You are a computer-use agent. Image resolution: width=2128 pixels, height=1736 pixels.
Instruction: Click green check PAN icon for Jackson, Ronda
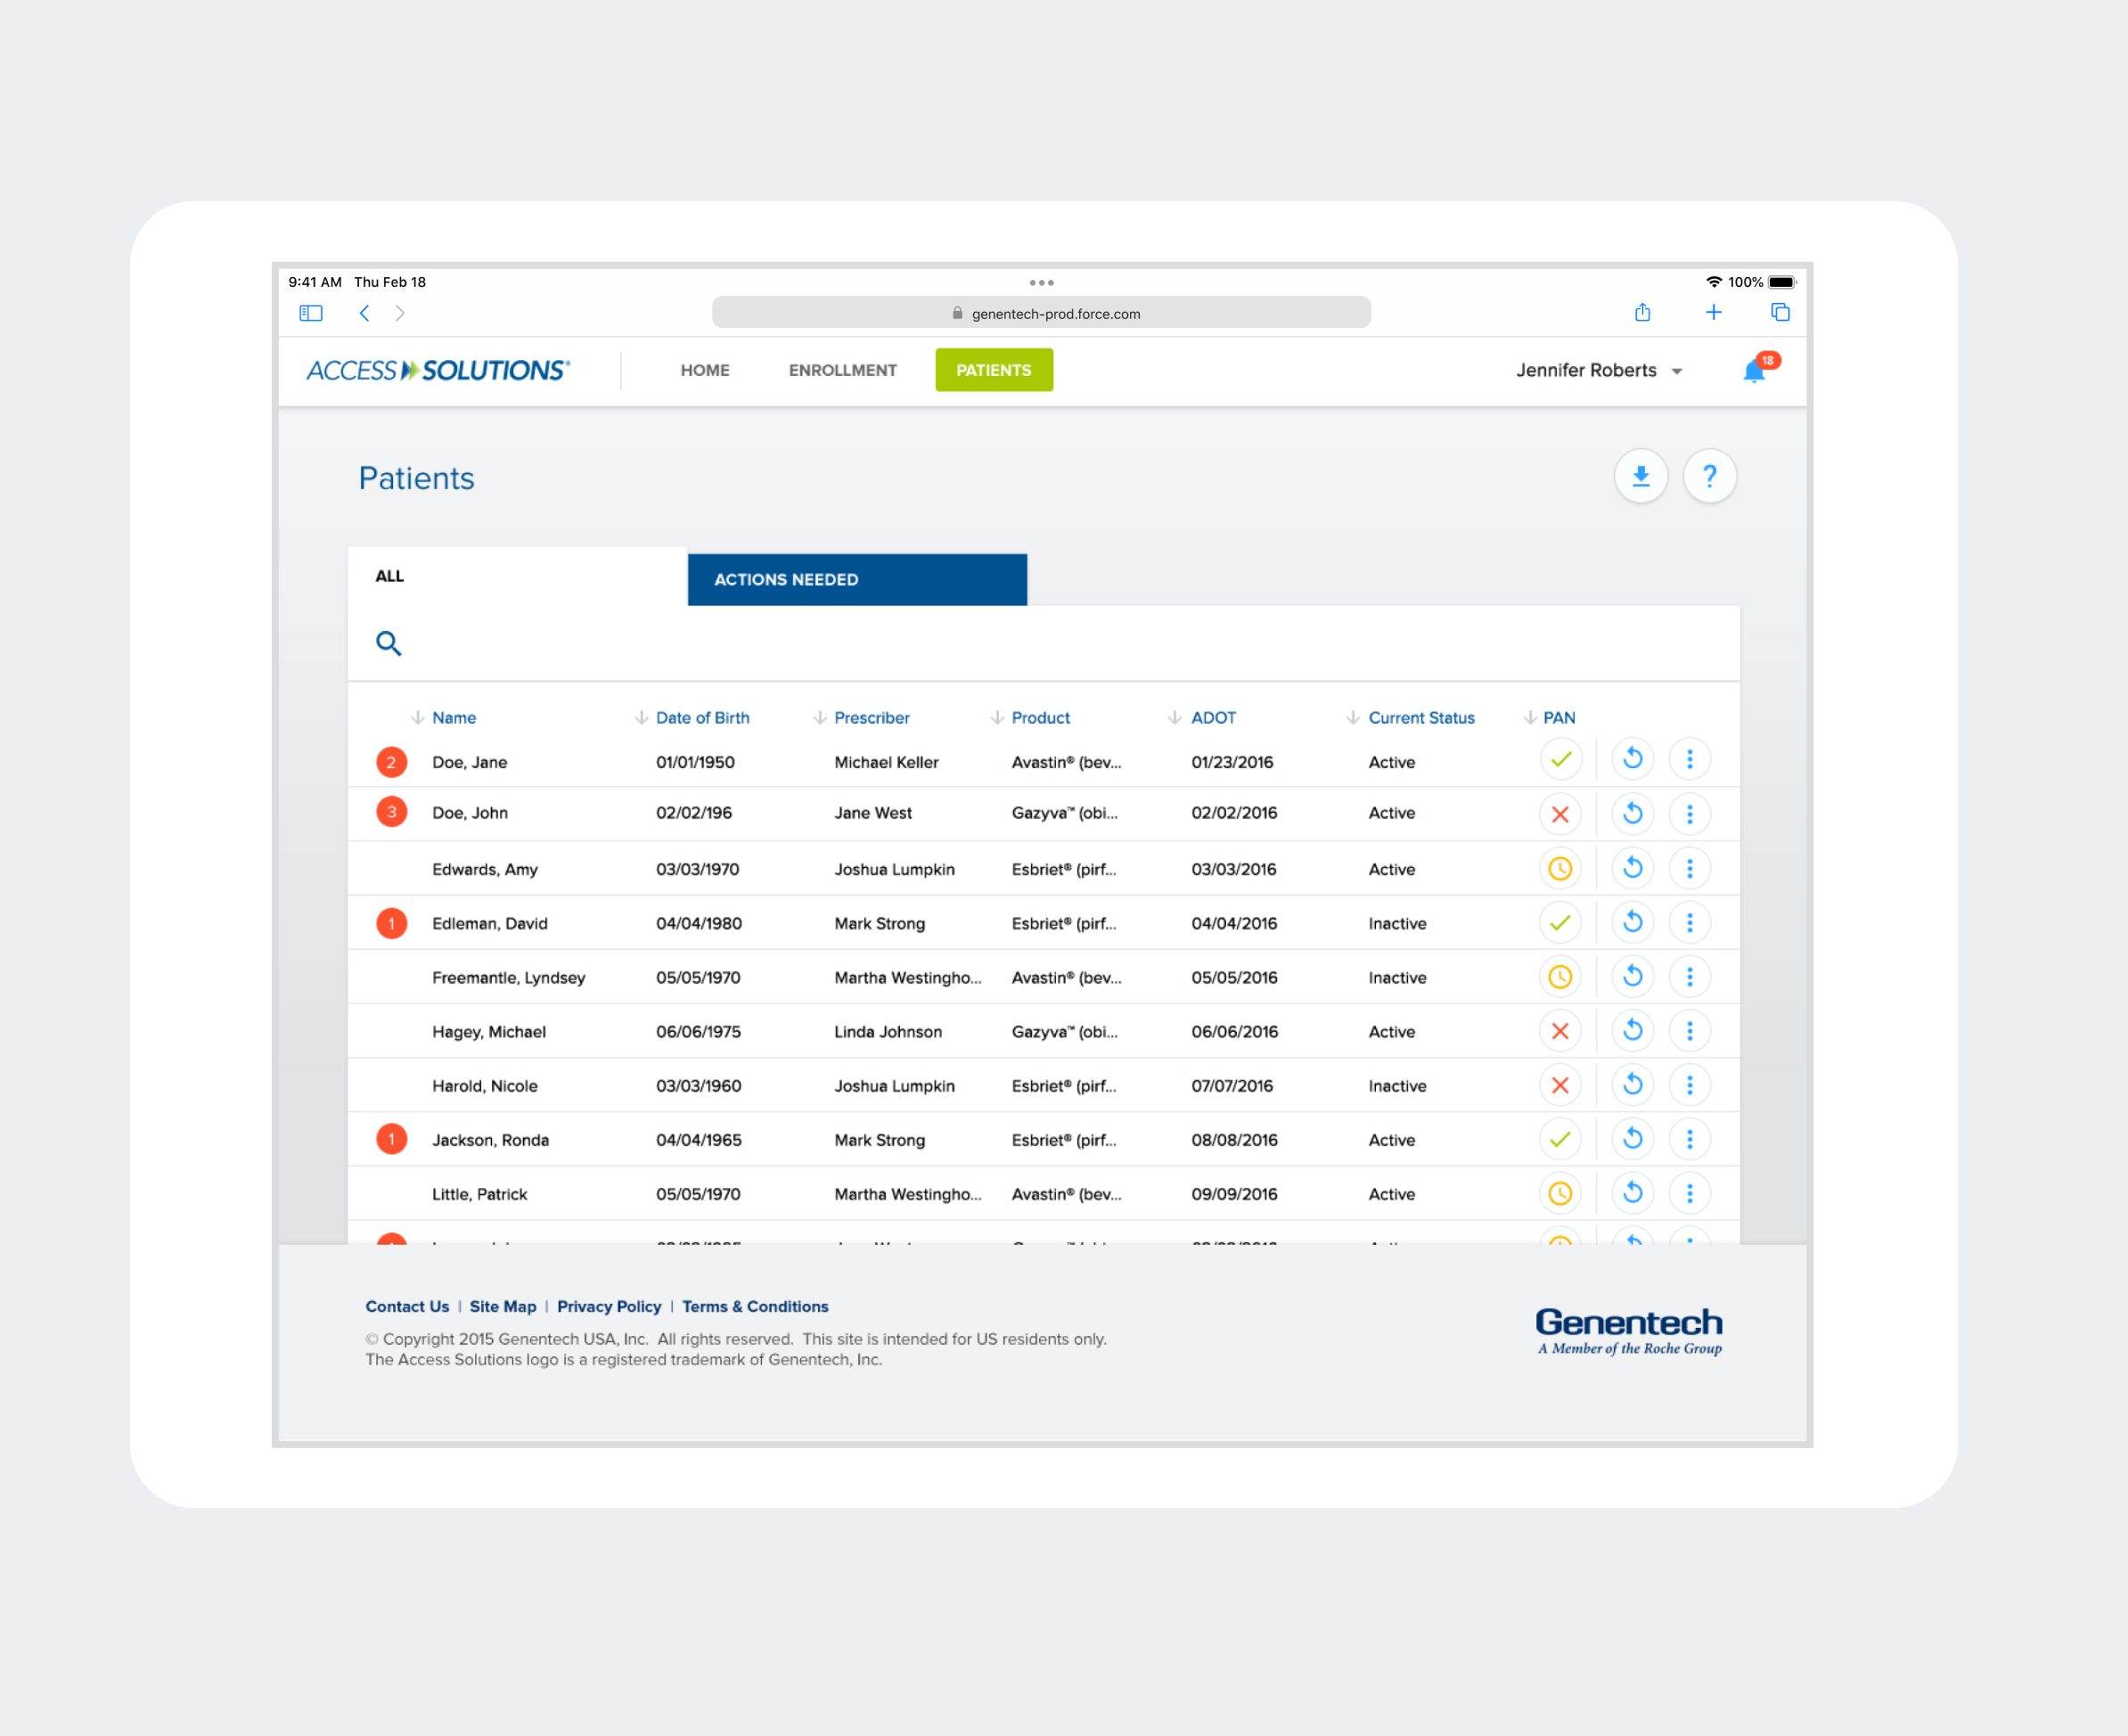(1559, 1139)
